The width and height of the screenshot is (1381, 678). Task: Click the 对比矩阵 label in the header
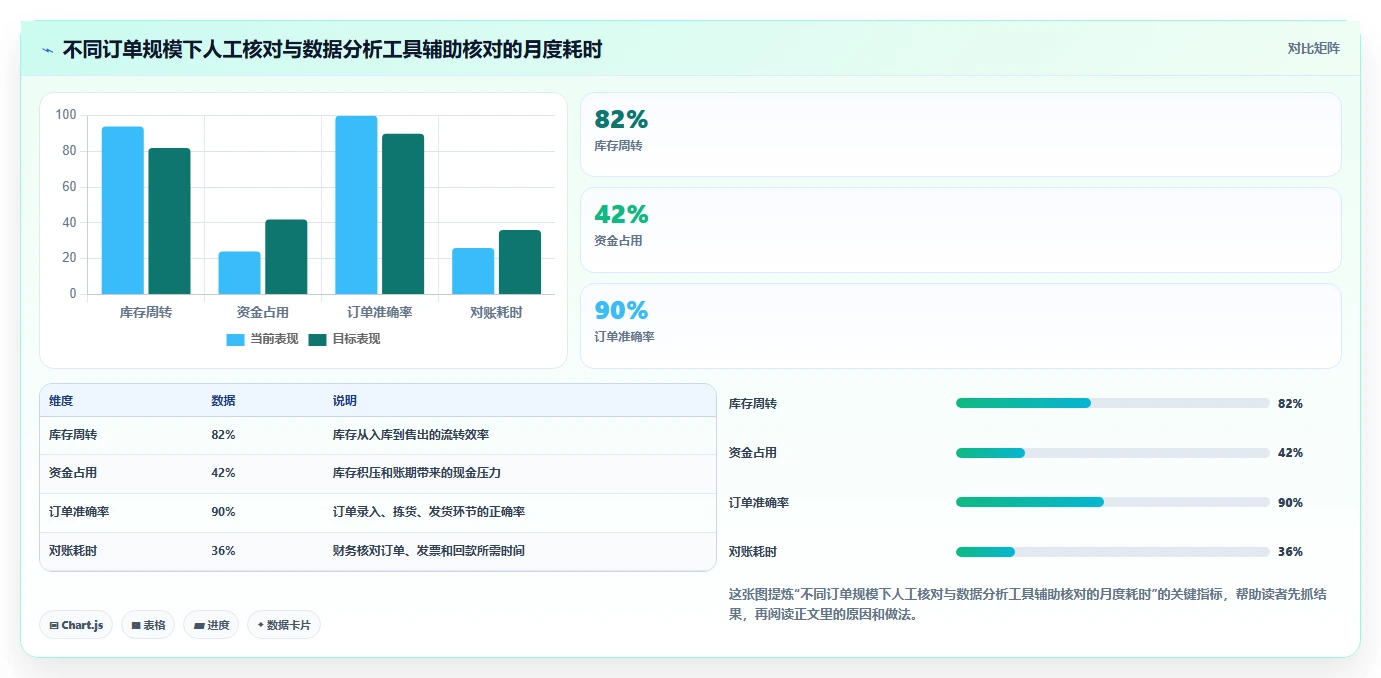coord(1313,48)
